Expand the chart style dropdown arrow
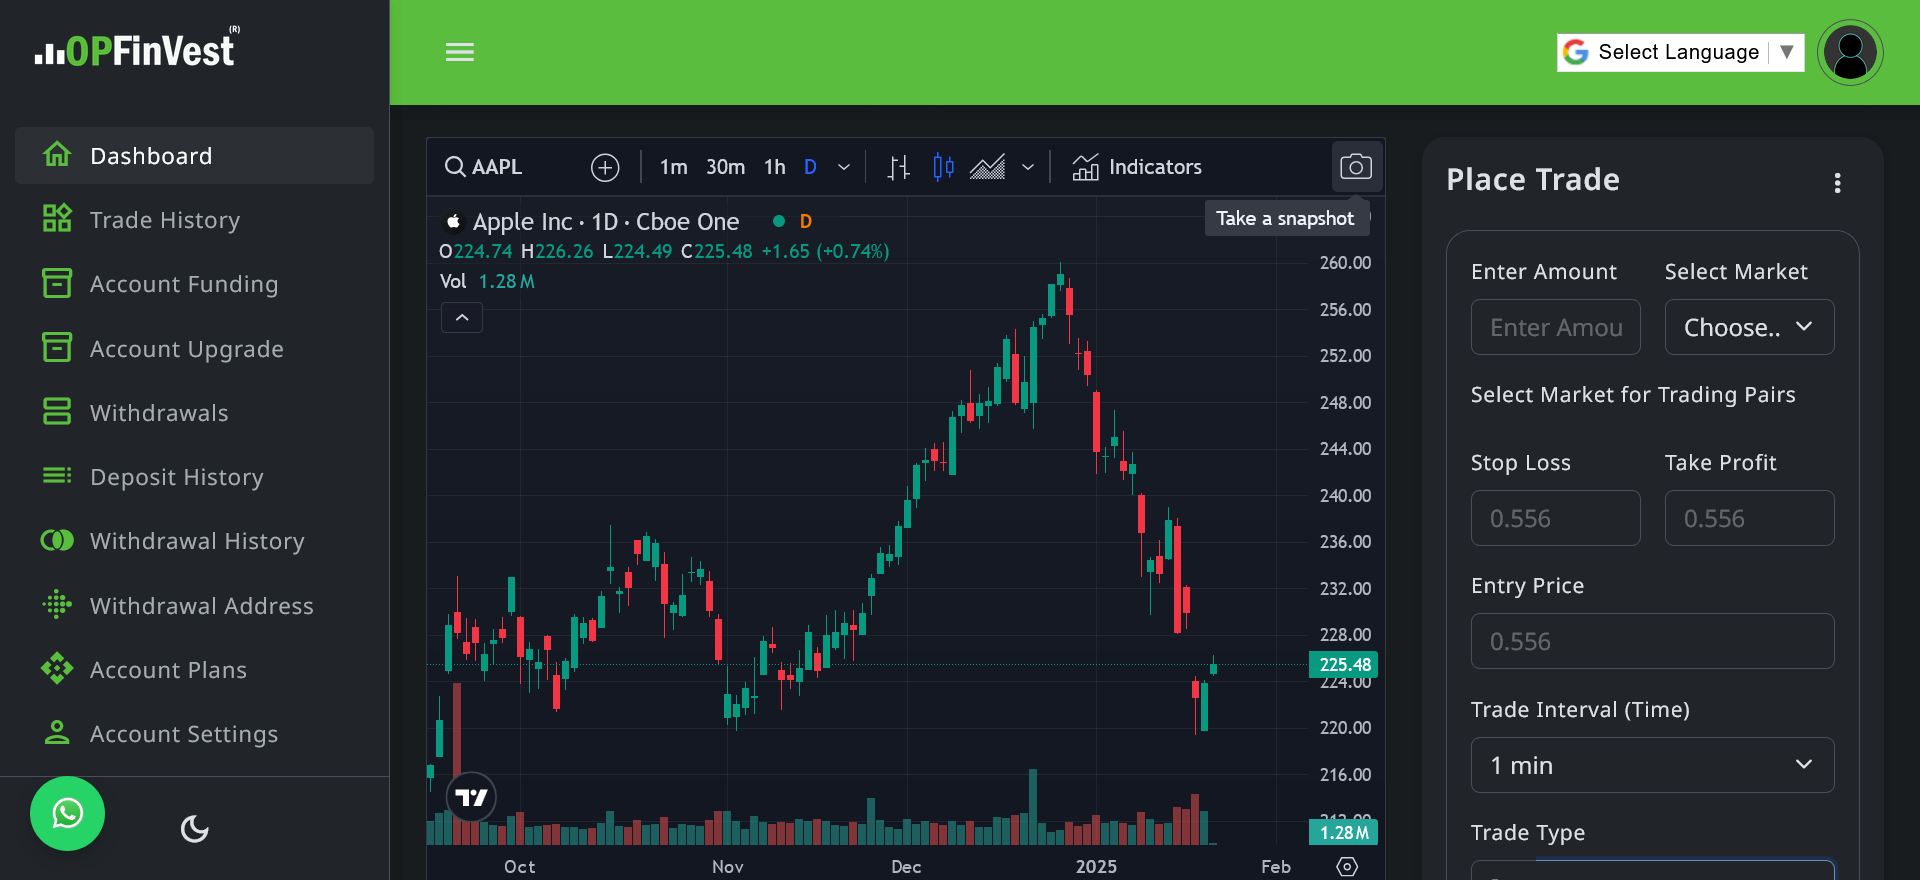This screenshot has height=880, width=1920. click(1028, 167)
